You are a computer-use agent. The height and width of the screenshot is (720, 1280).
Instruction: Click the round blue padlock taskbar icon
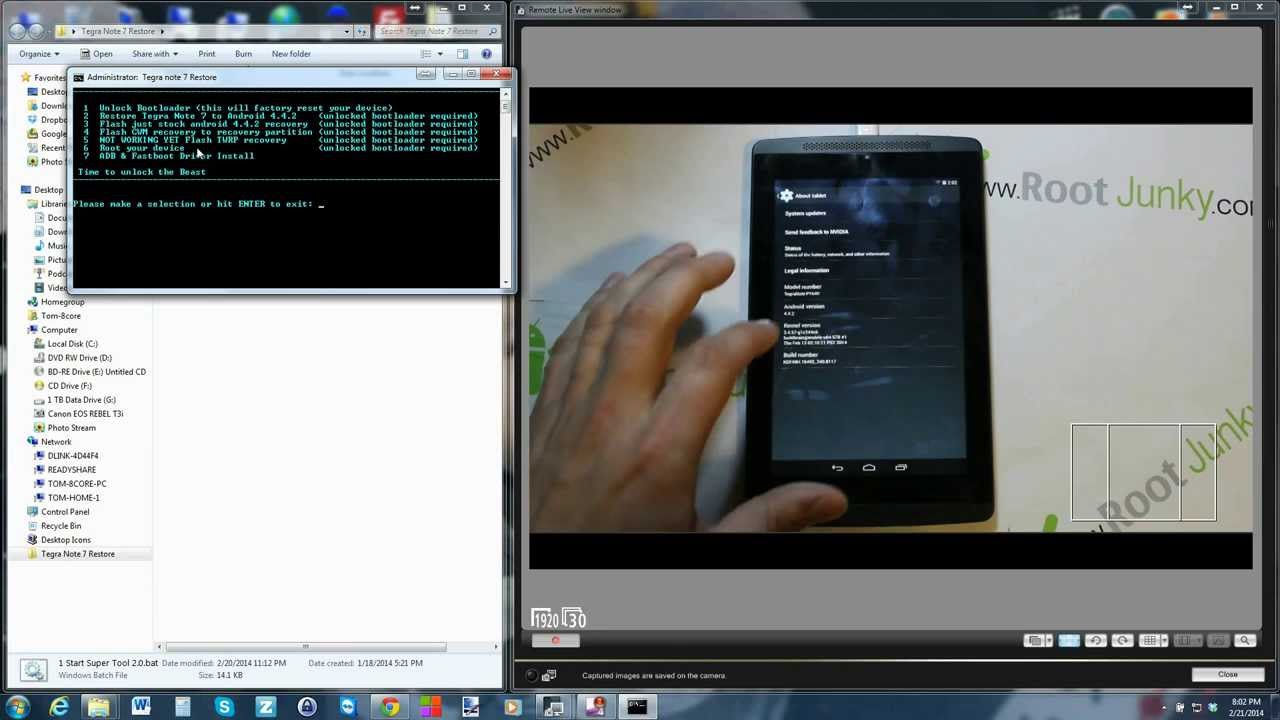(x=306, y=707)
